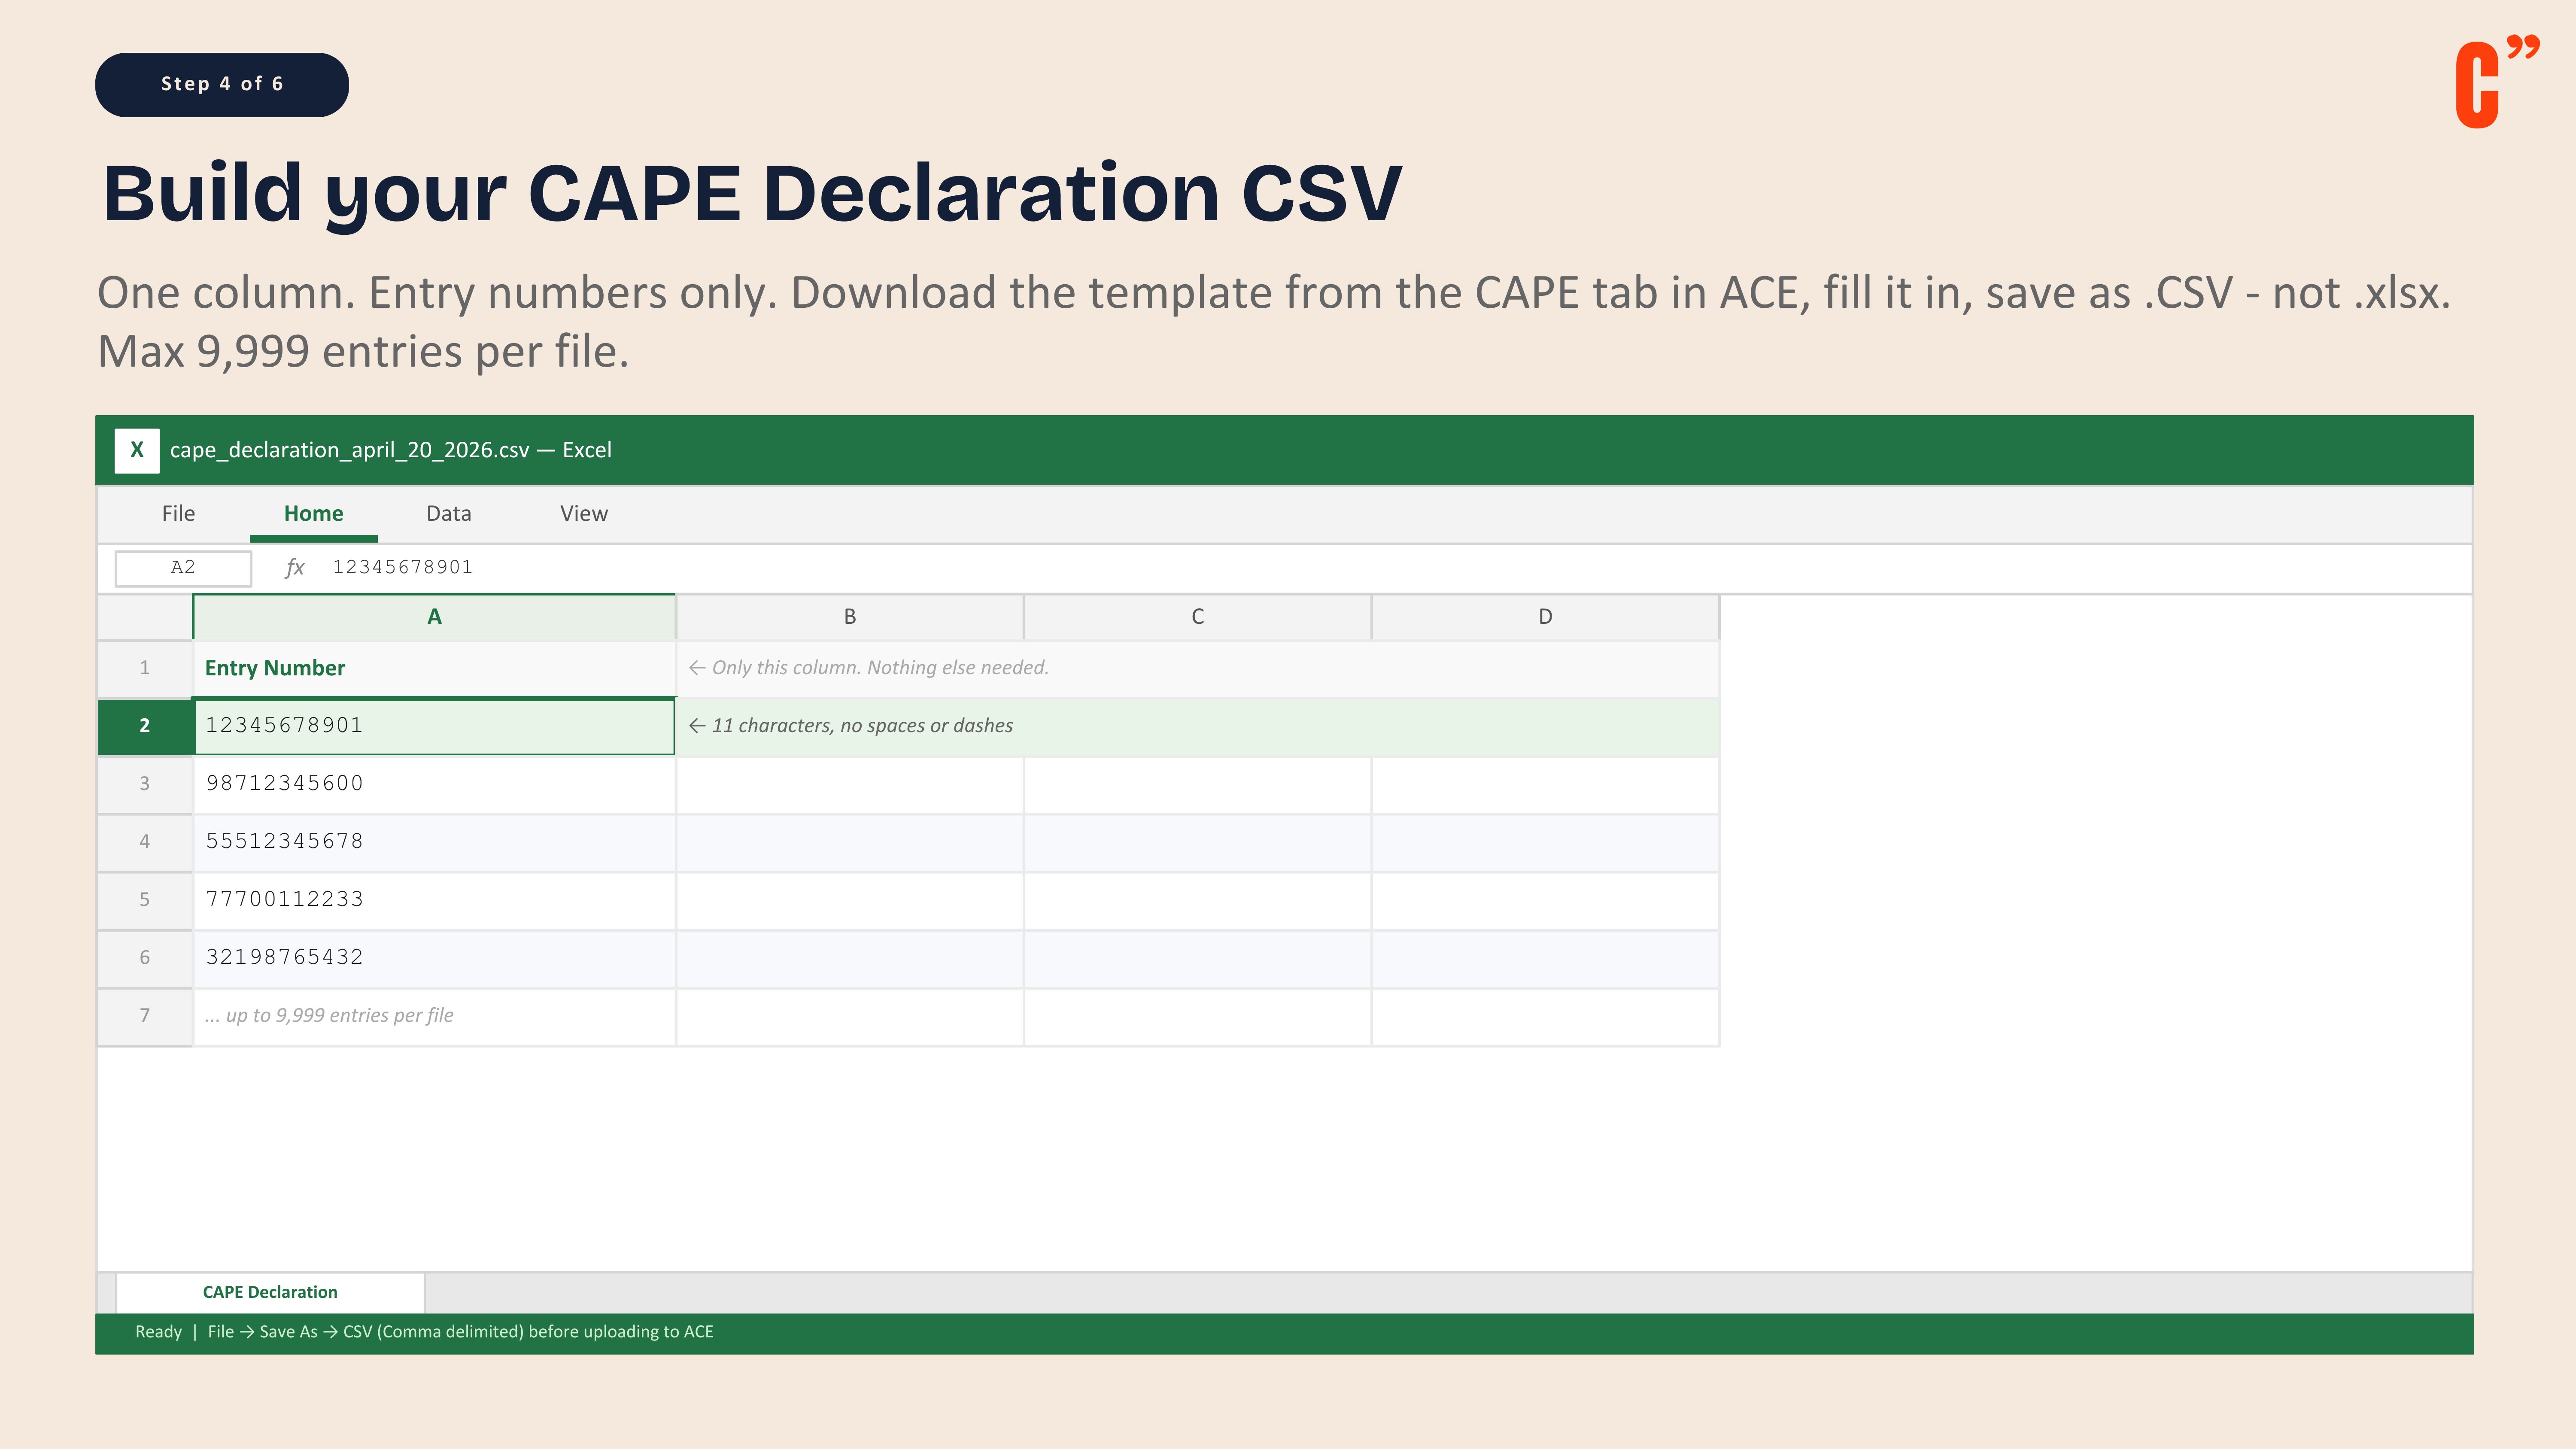Click the A2 name box field
The width and height of the screenshot is (2576, 1449).
pos(183,568)
